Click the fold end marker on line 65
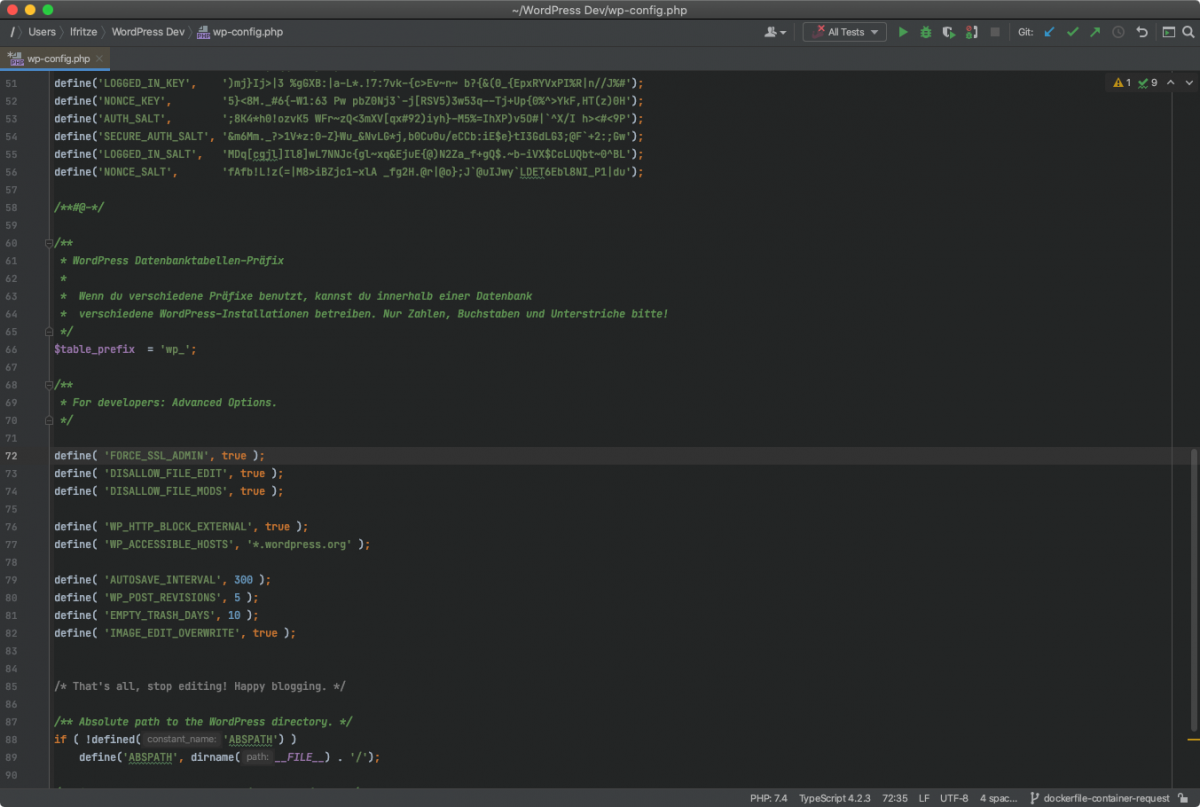Image resolution: width=1200 pixels, height=807 pixels. [x=49, y=332]
